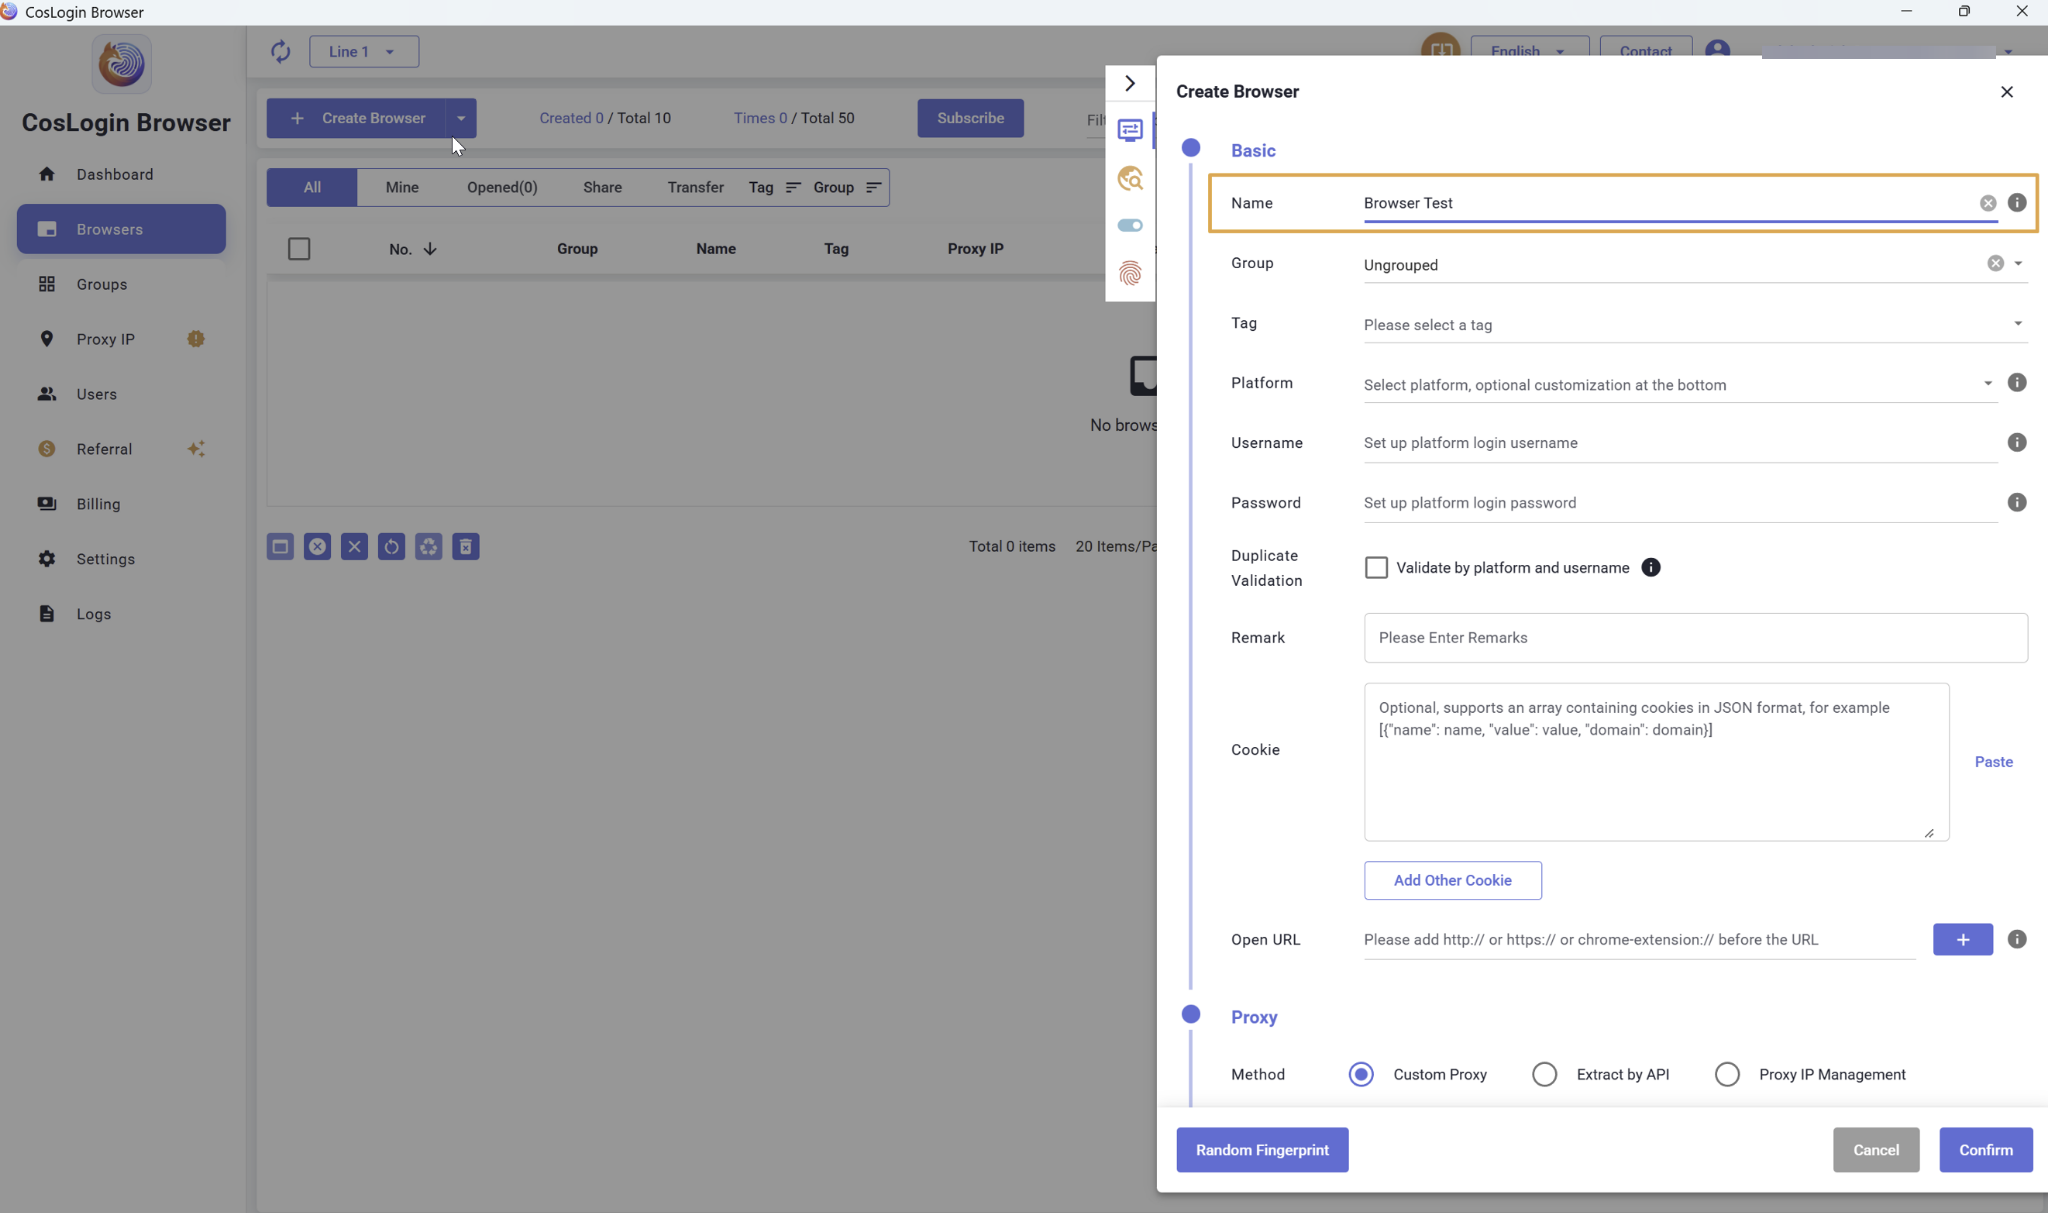This screenshot has width=2048, height=1213.
Task: Switch to the Share tab
Action: point(602,187)
